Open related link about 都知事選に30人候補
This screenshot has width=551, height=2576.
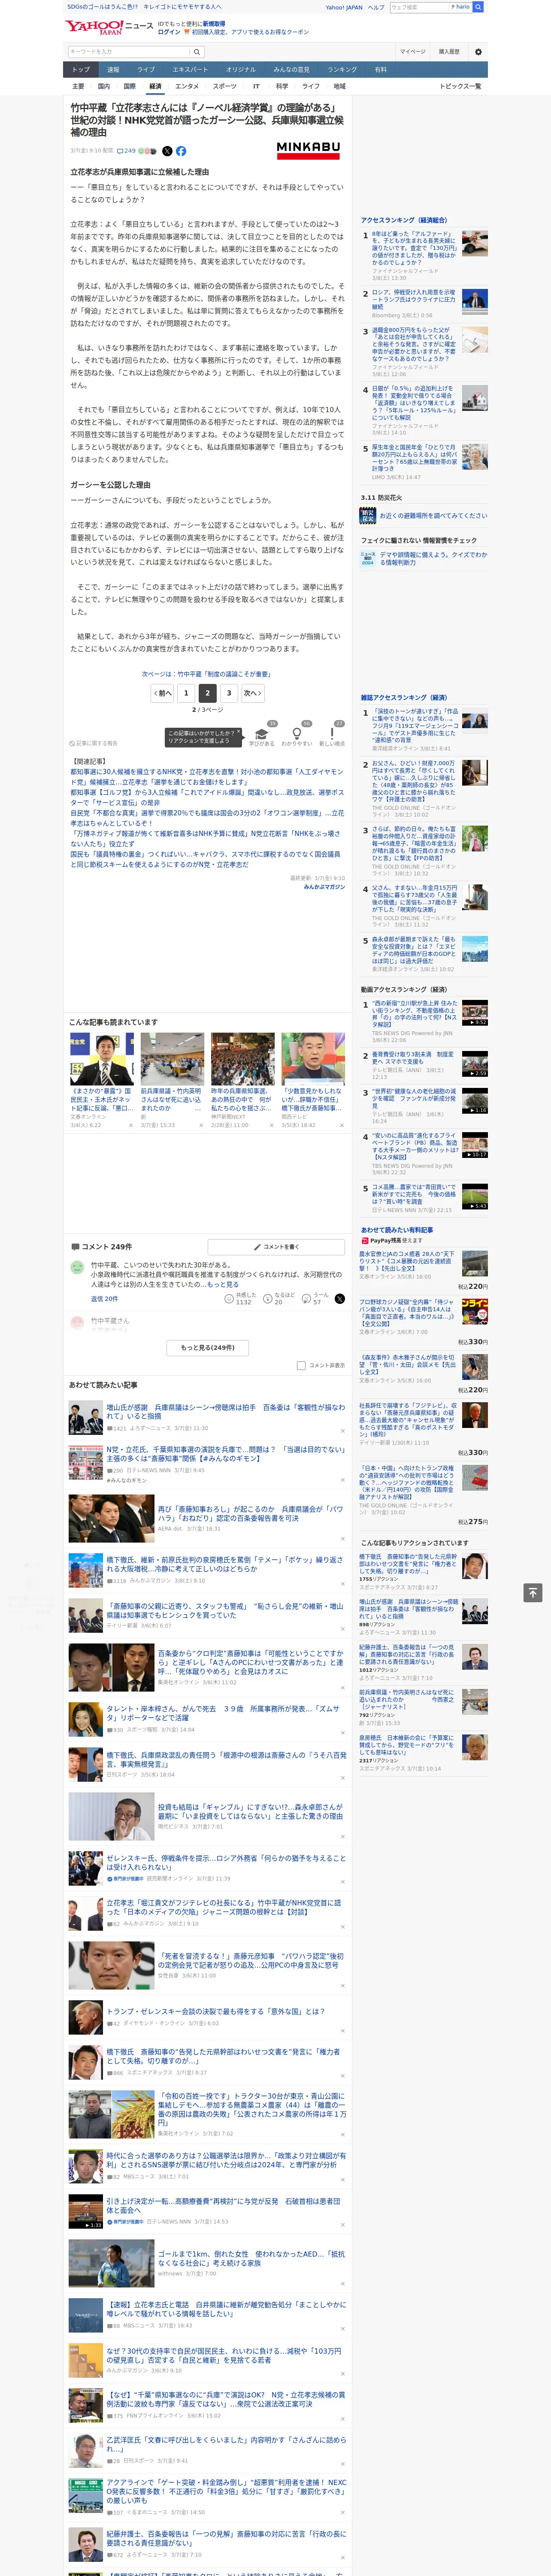(x=206, y=777)
